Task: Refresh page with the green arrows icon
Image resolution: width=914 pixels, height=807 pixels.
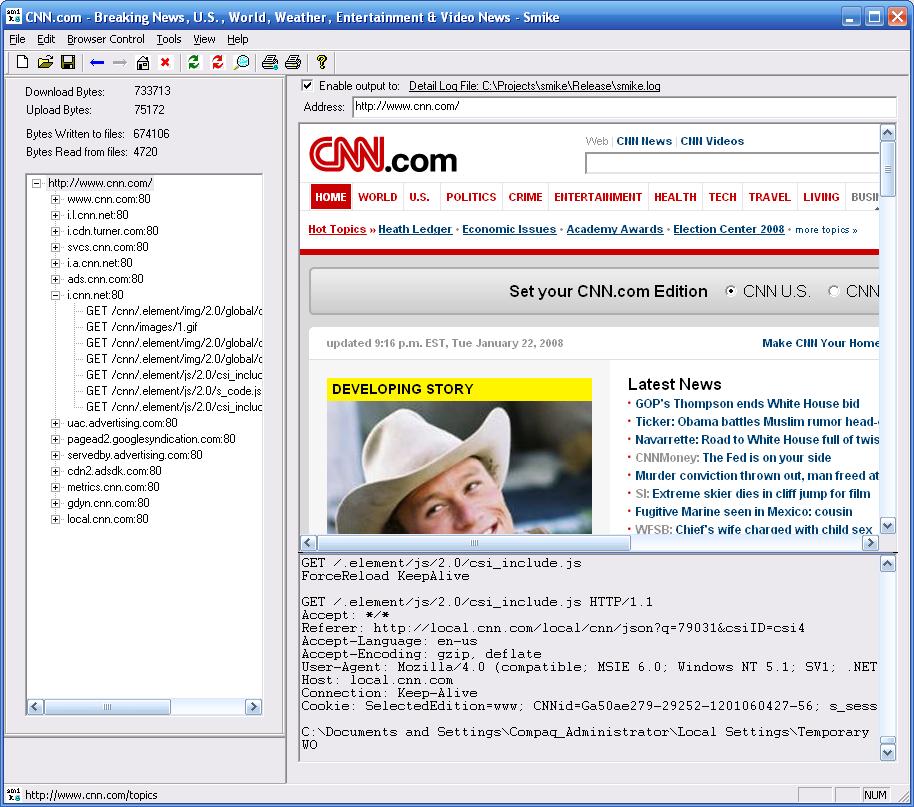Action: [x=194, y=63]
